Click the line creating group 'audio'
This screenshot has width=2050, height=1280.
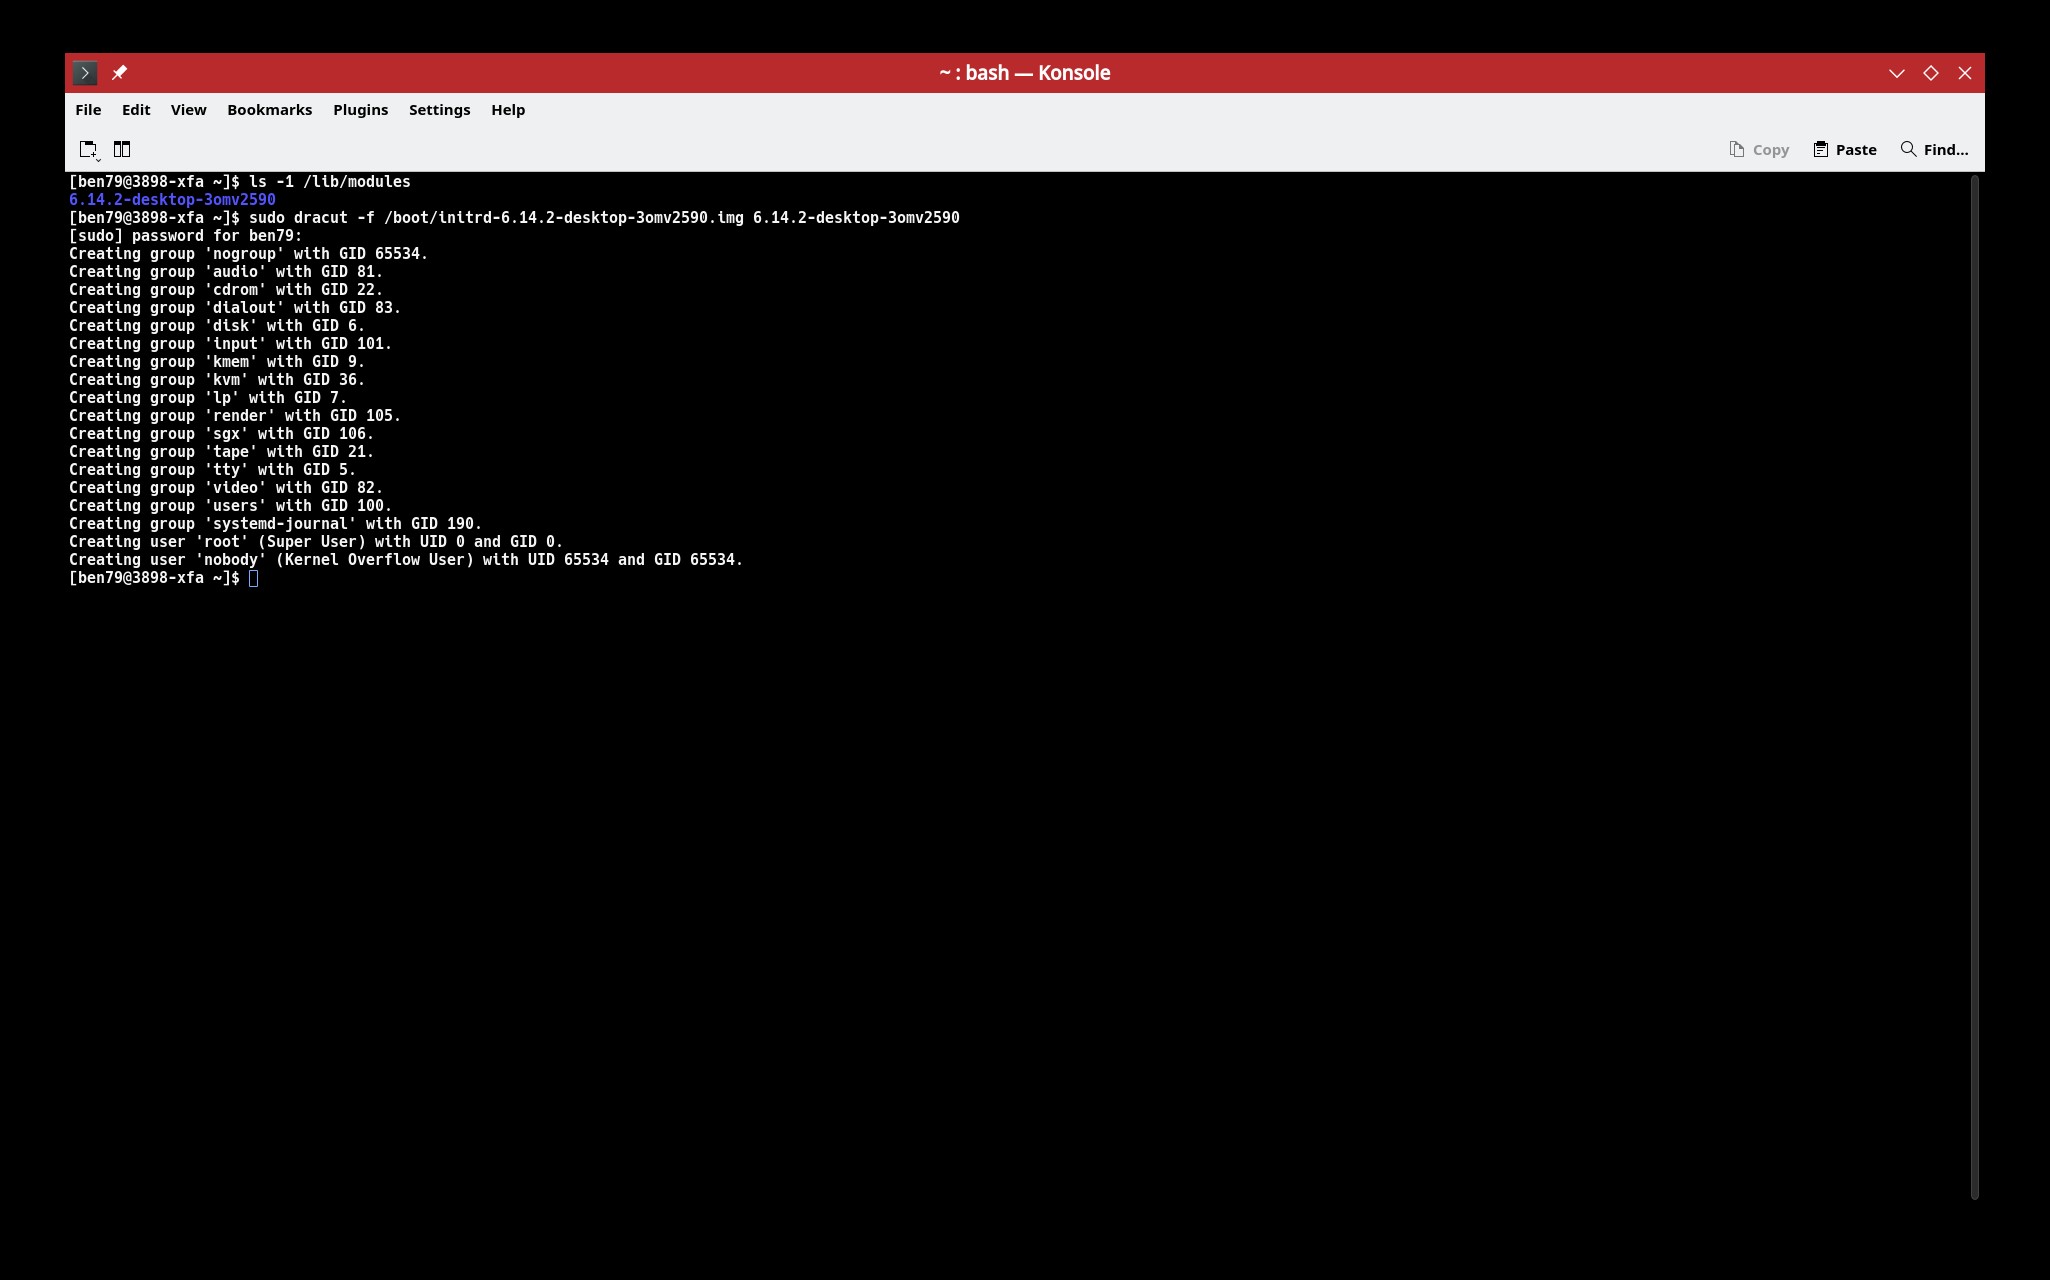[x=226, y=272]
